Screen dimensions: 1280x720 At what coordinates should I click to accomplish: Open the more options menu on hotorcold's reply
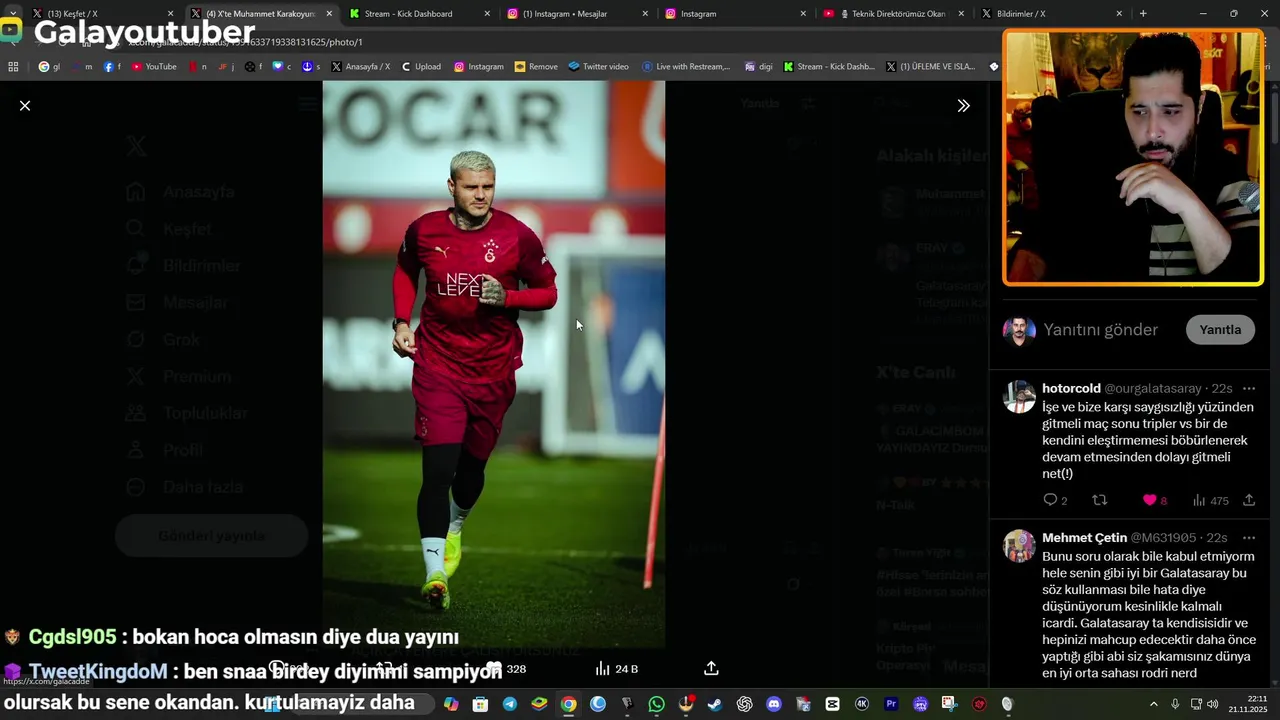coord(1249,388)
